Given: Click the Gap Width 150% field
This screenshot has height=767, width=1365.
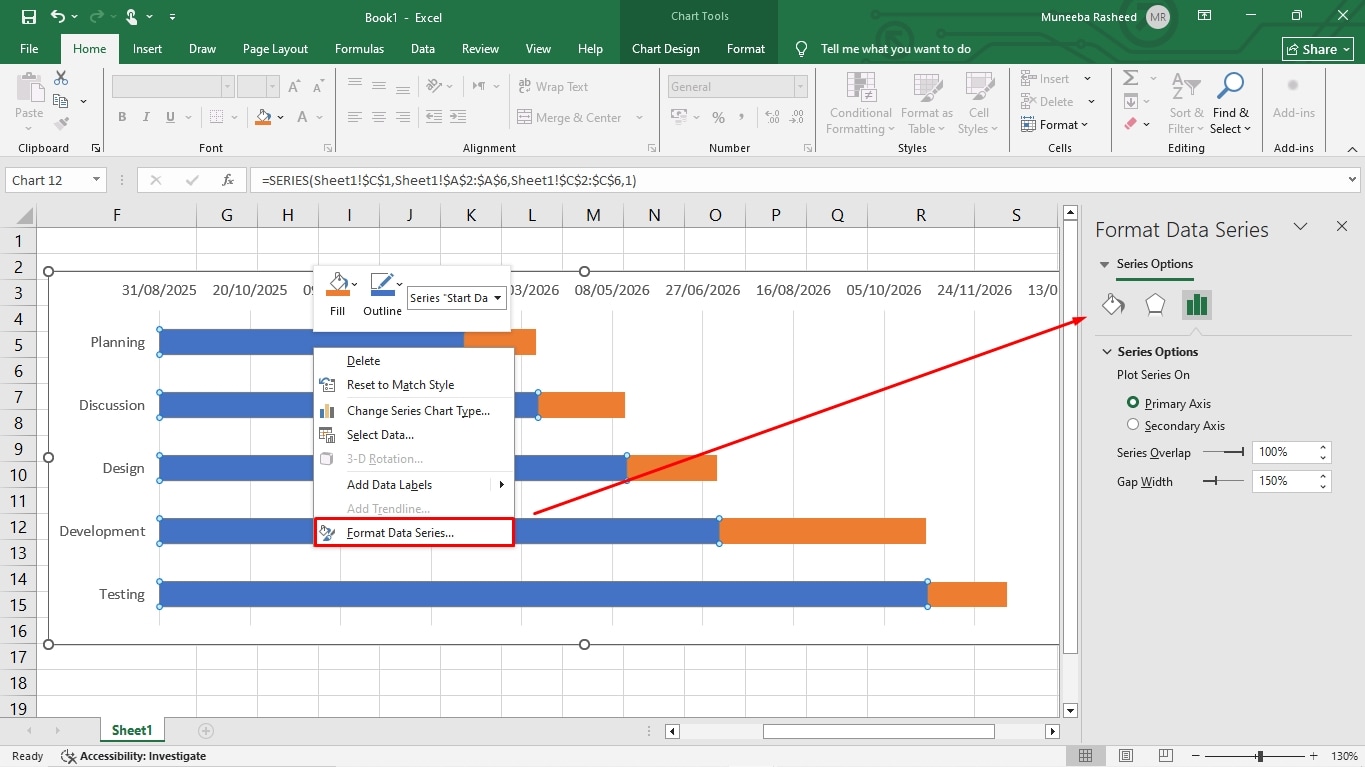Looking at the screenshot, I should 1284,481.
